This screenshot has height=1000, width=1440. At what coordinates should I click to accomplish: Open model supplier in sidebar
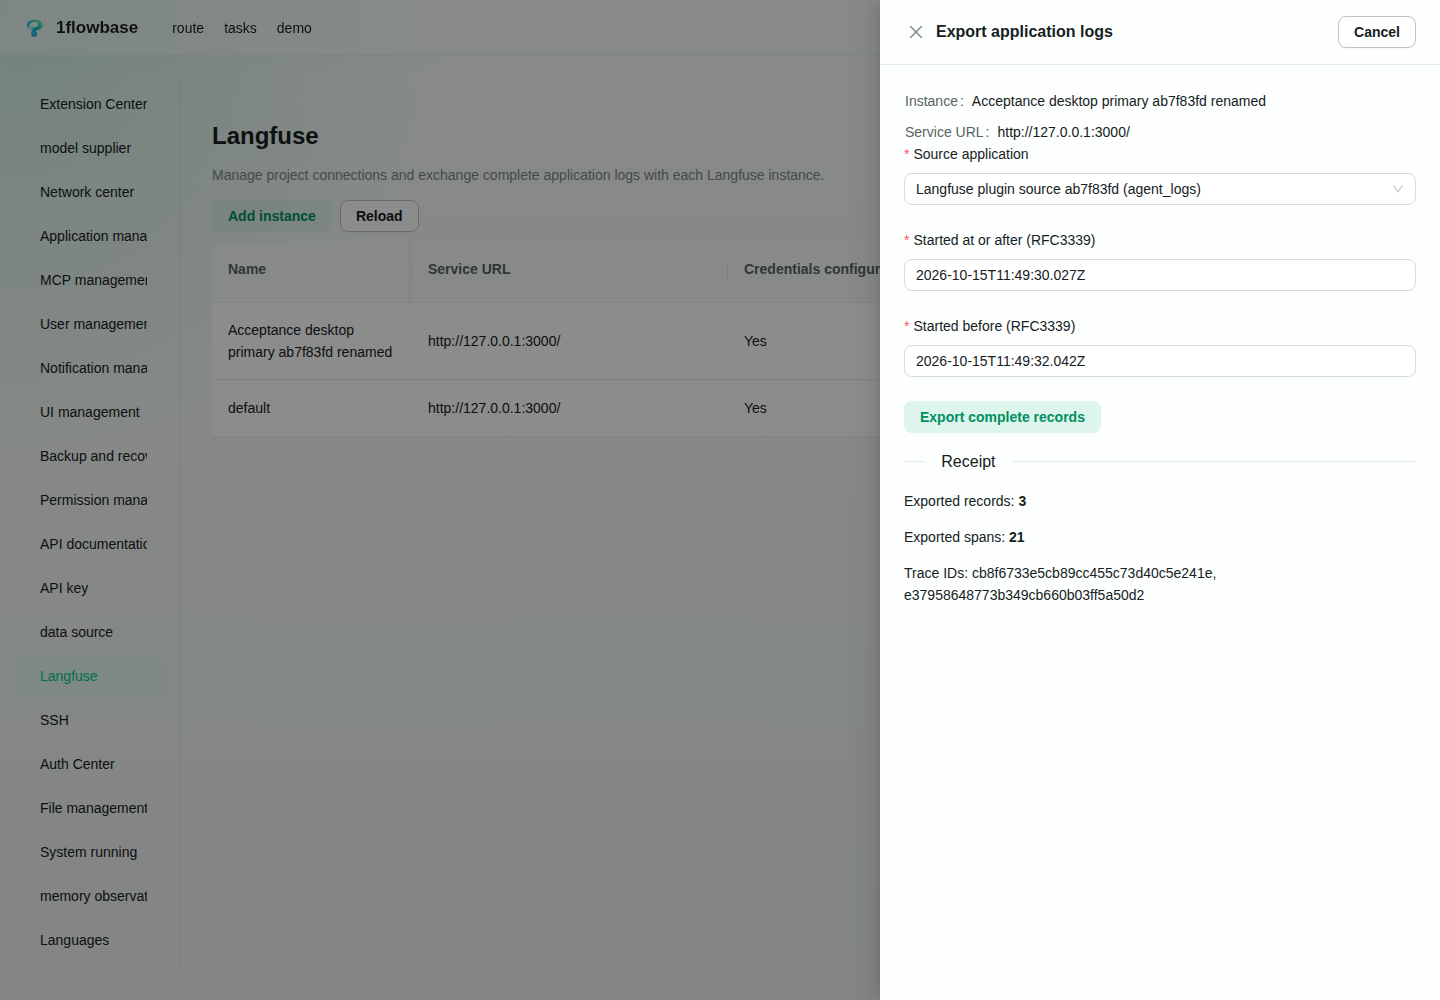pos(90,148)
